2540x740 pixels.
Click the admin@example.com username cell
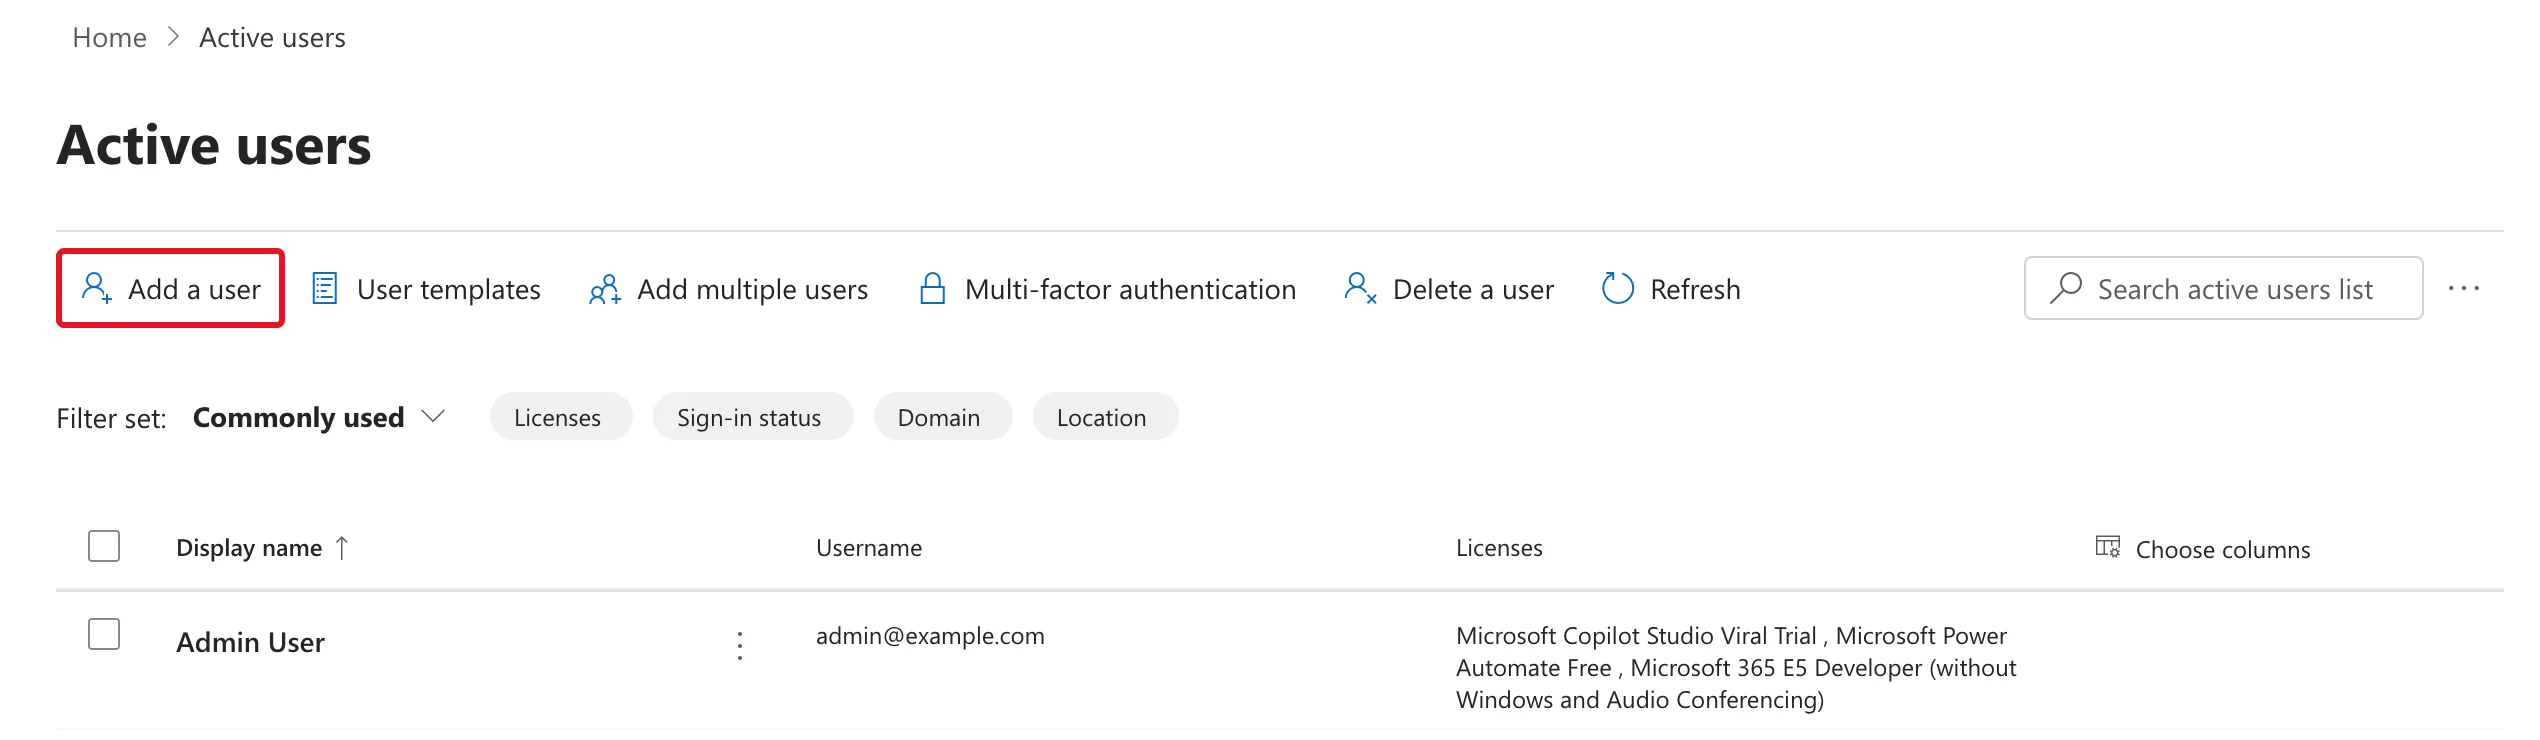click(930, 636)
